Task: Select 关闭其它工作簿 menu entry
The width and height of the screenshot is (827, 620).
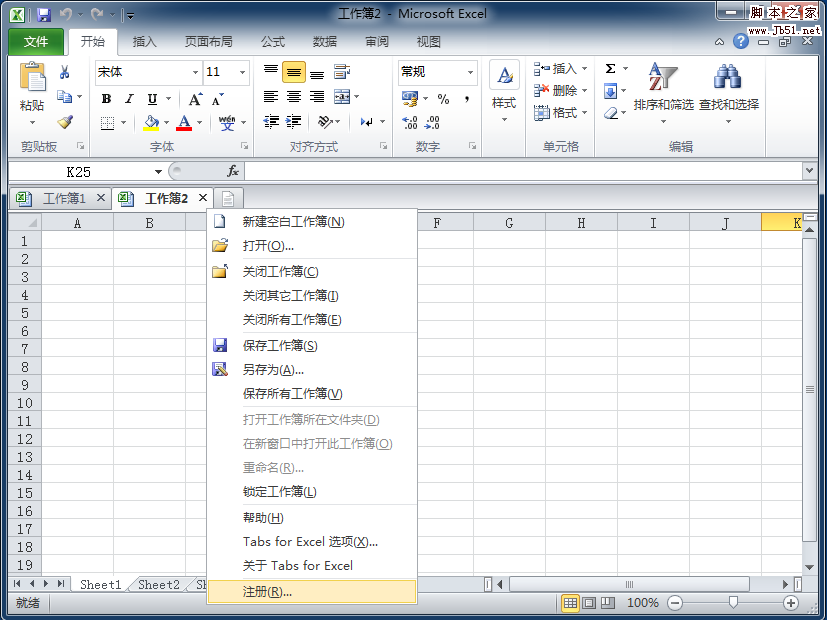Action: 312,296
